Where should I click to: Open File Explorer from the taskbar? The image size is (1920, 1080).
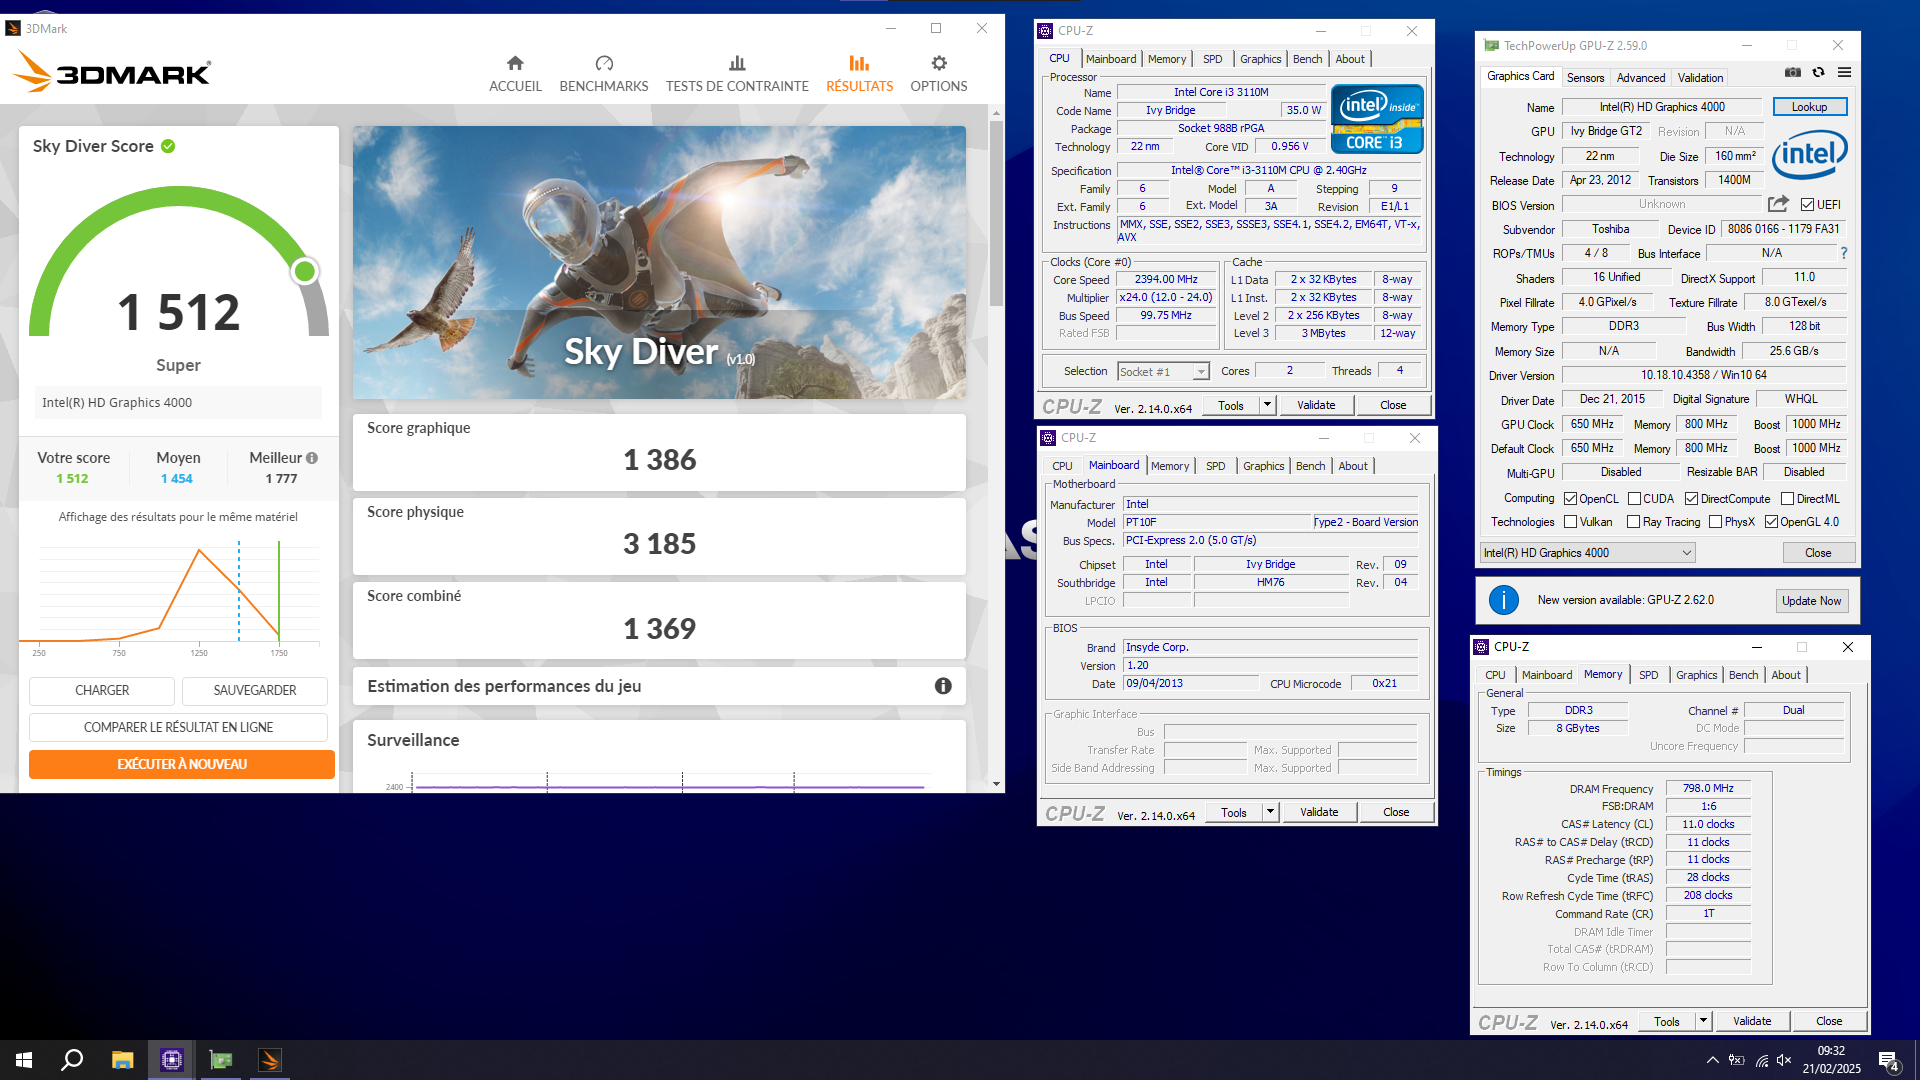click(122, 1060)
